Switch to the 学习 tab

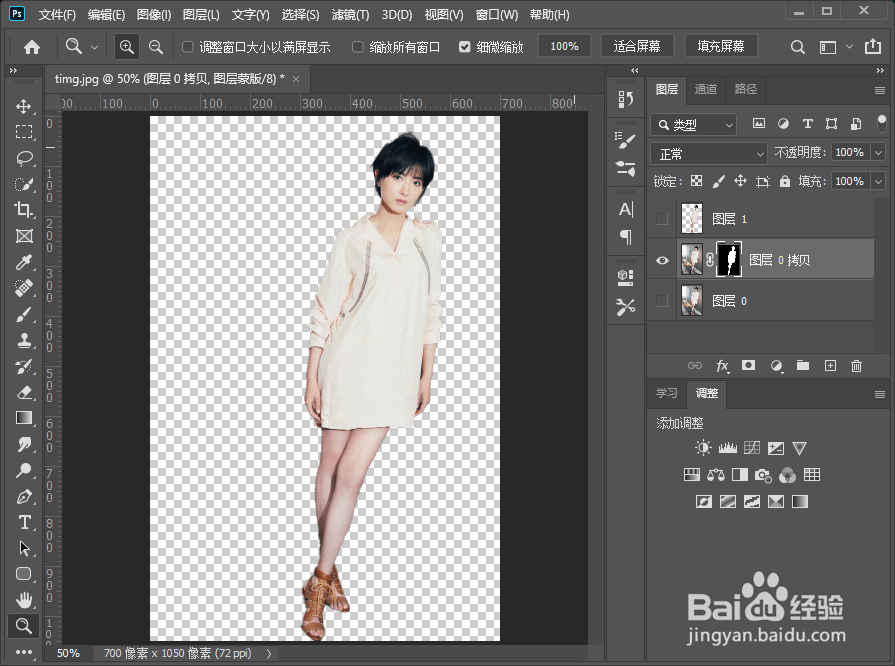[666, 393]
